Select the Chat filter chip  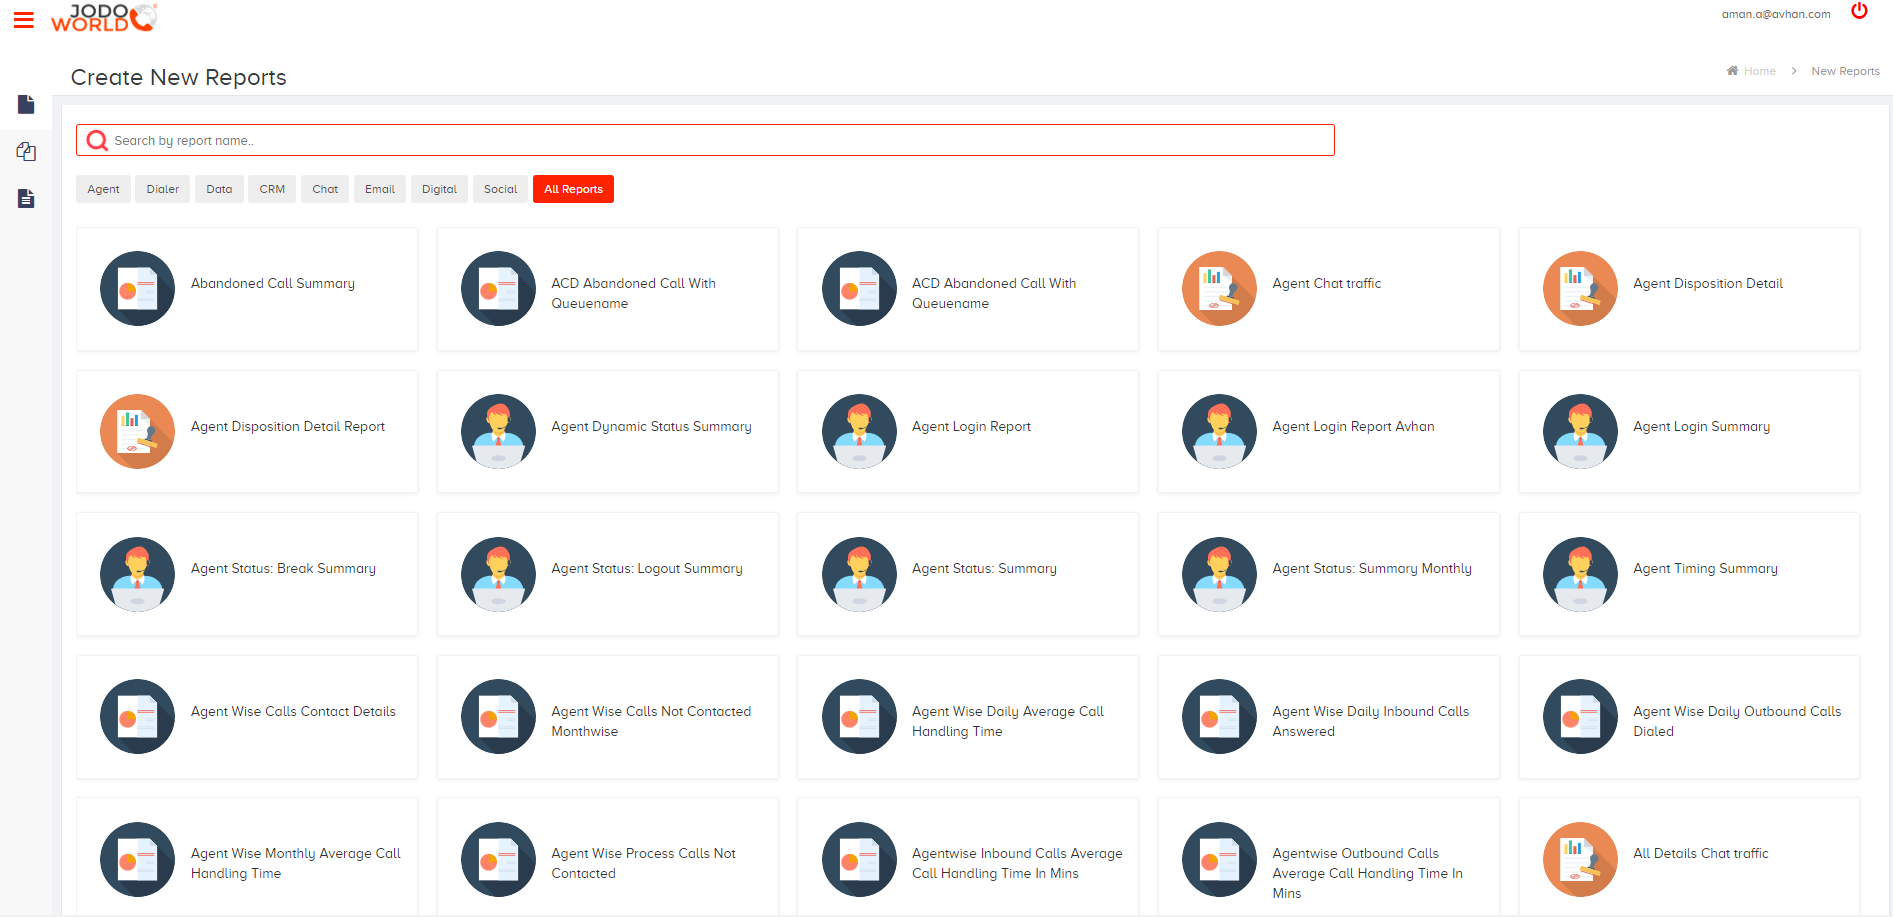[324, 189]
